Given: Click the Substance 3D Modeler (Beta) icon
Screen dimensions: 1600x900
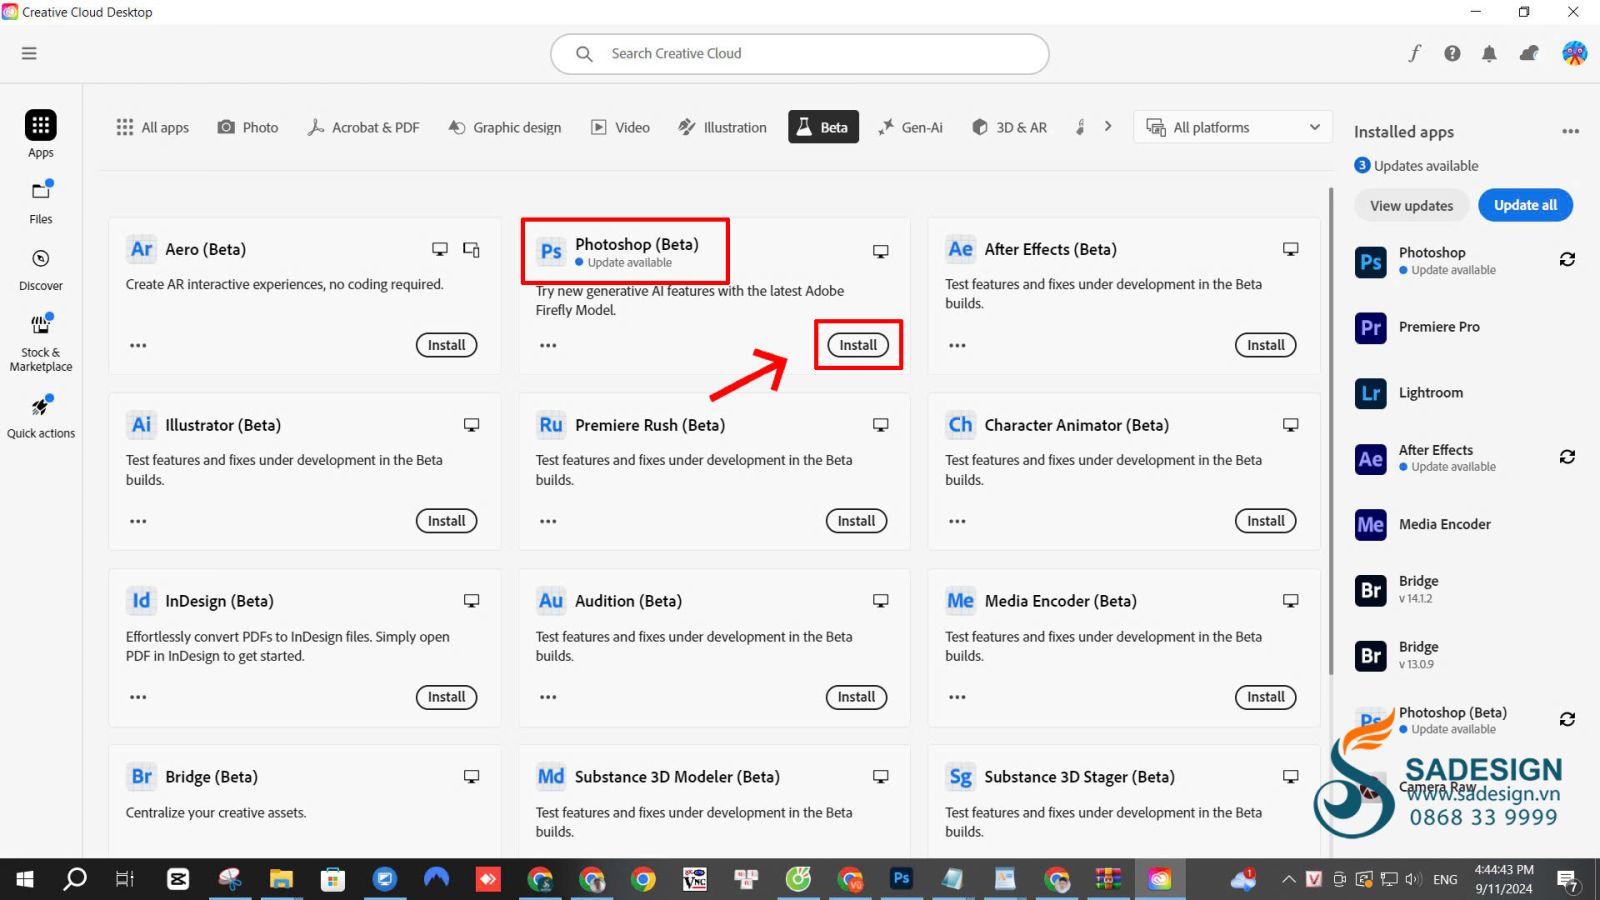Looking at the screenshot, I should tap(551, 777).
